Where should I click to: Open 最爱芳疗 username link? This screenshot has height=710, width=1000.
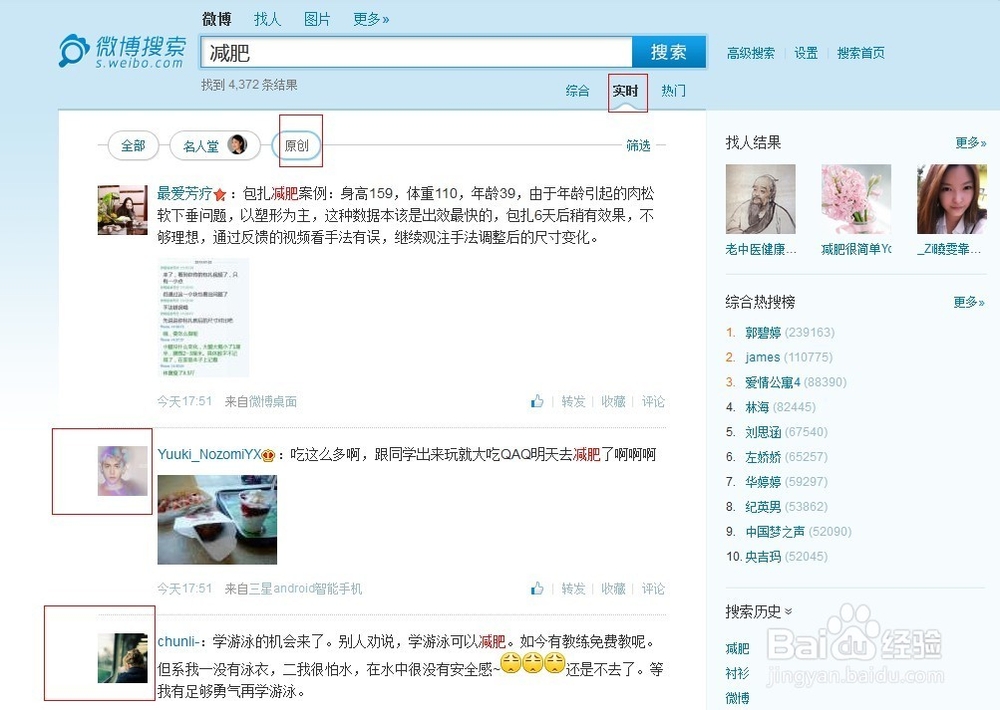point(184,193)
